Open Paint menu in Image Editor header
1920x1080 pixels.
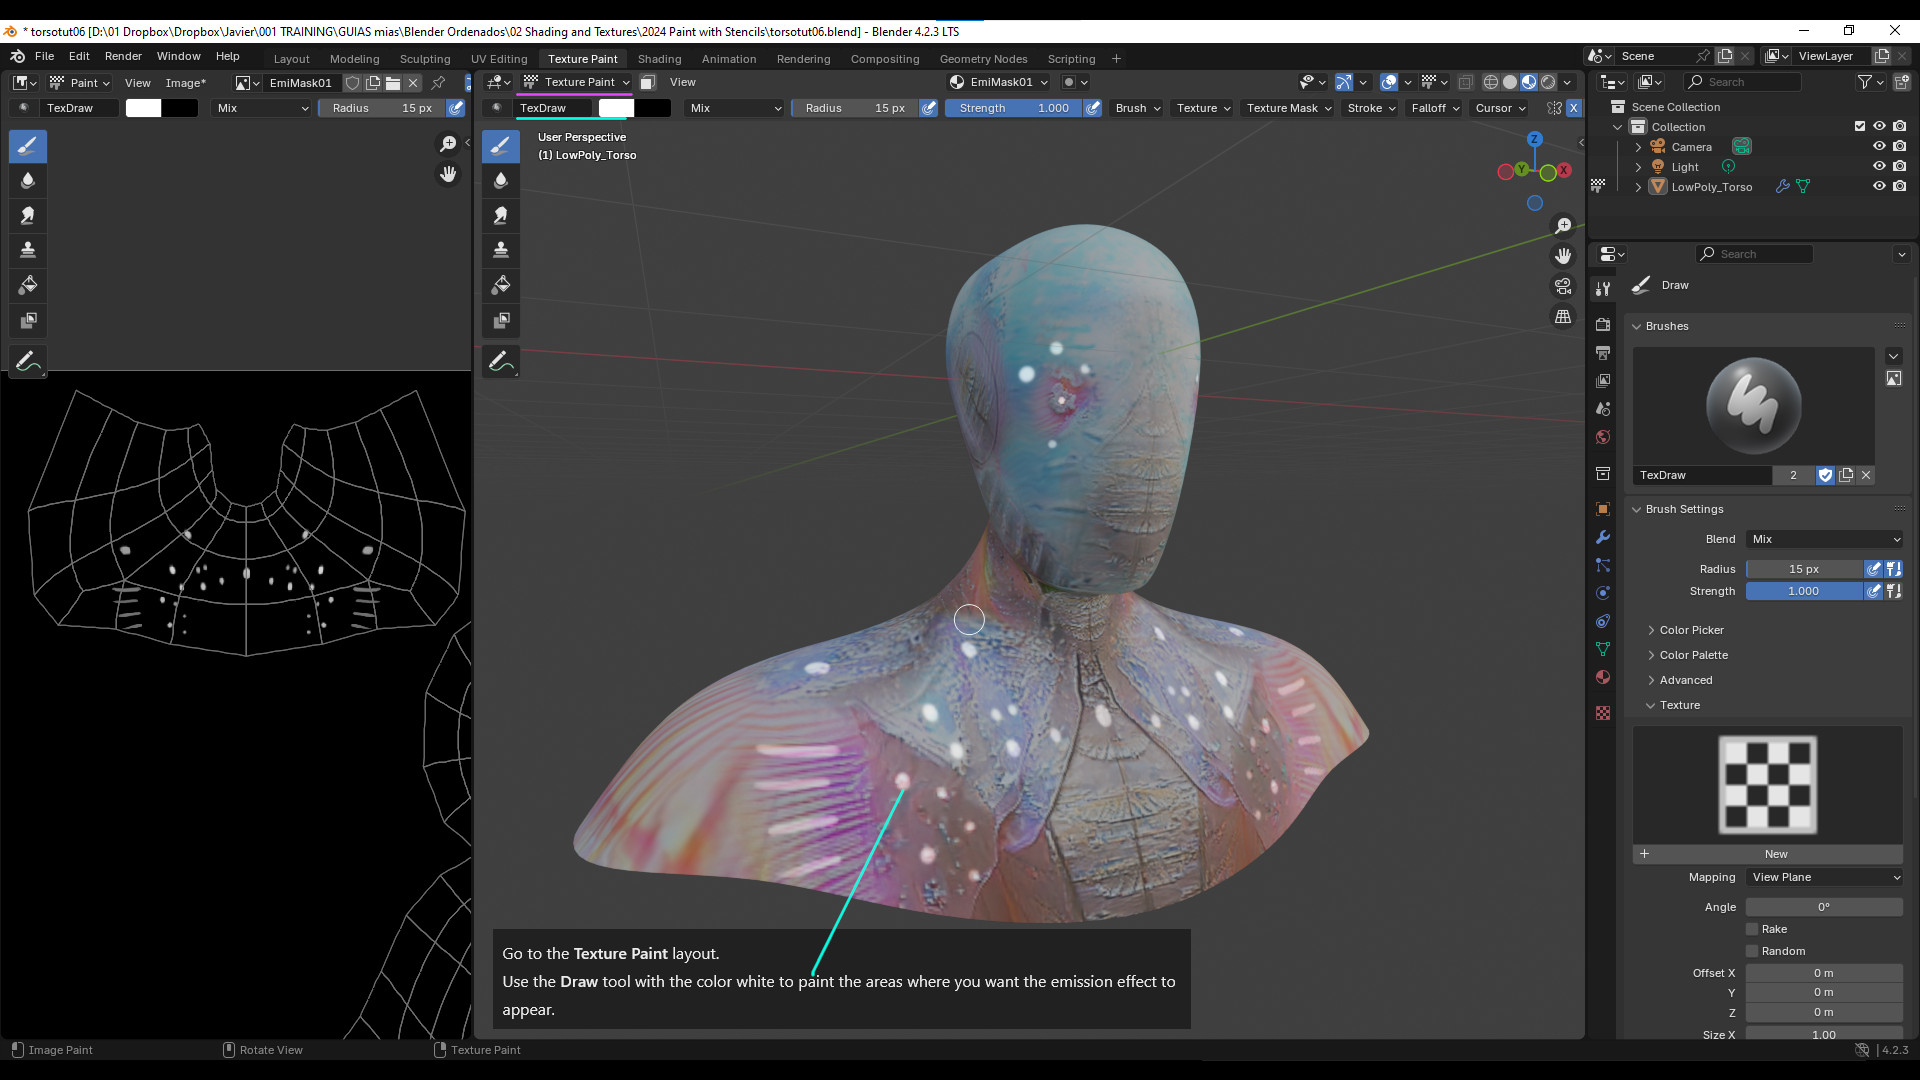coord(79,83)
